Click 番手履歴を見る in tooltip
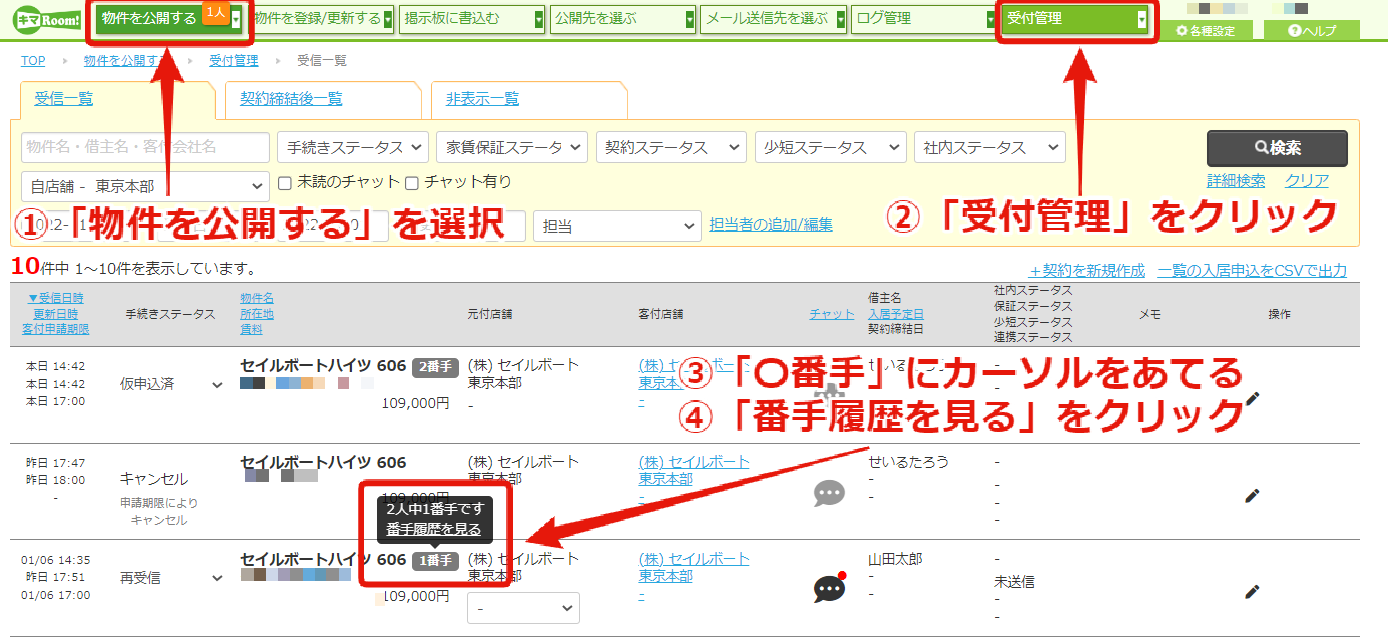Viewport: 1388px width, 637px height. [434, 529]
